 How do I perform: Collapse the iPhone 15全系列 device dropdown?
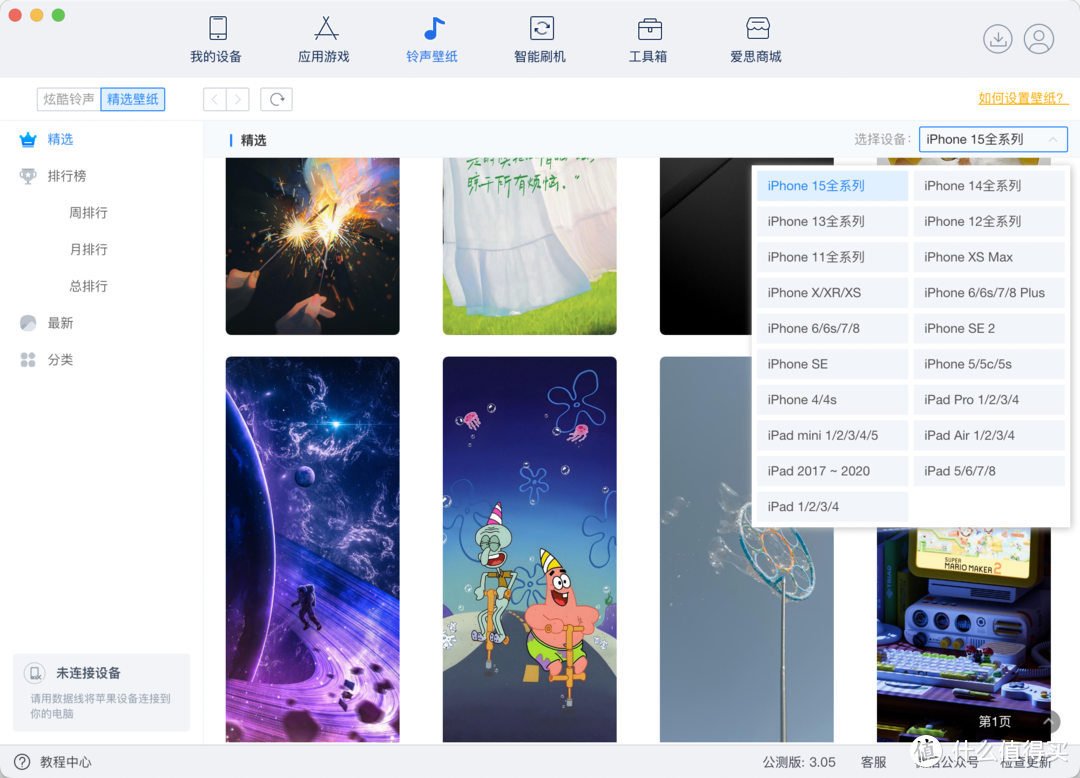(993, 139)
